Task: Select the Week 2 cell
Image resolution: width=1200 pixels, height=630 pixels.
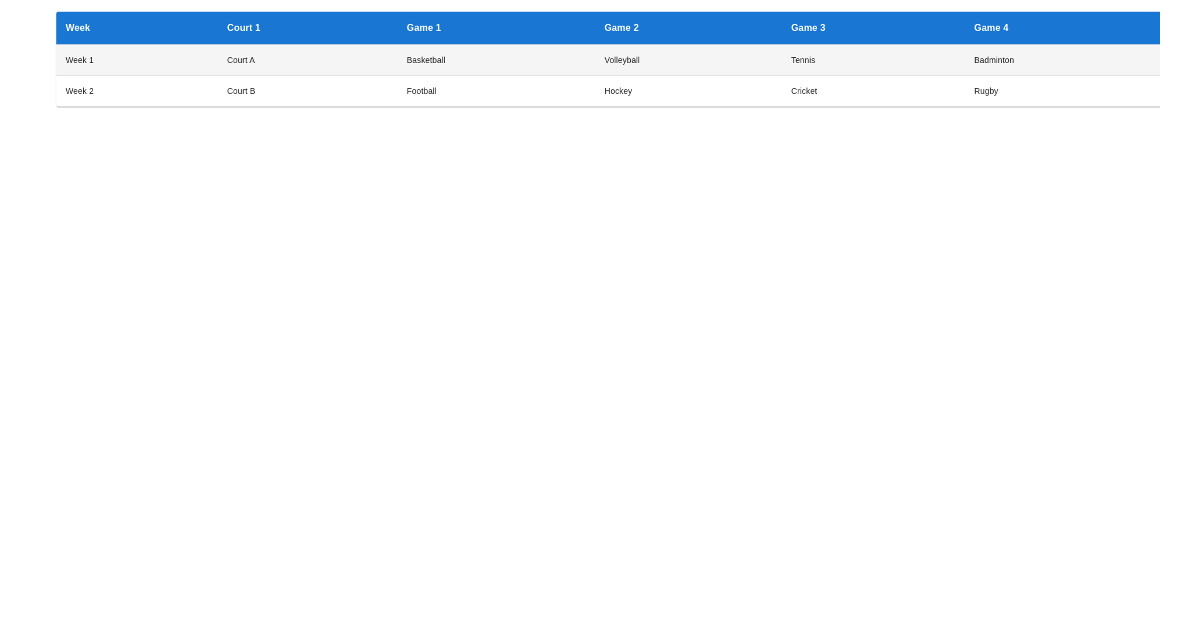Action: click(x=79, y=91)
